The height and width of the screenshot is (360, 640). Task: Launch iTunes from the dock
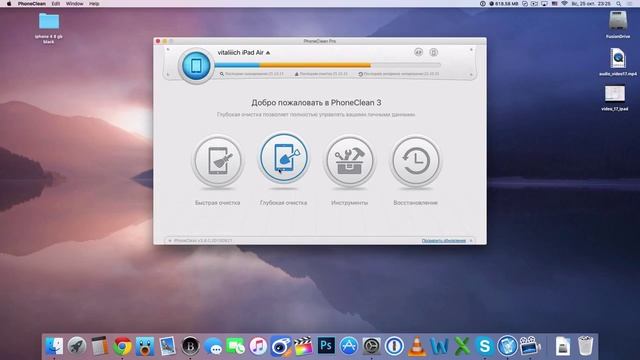258,346
